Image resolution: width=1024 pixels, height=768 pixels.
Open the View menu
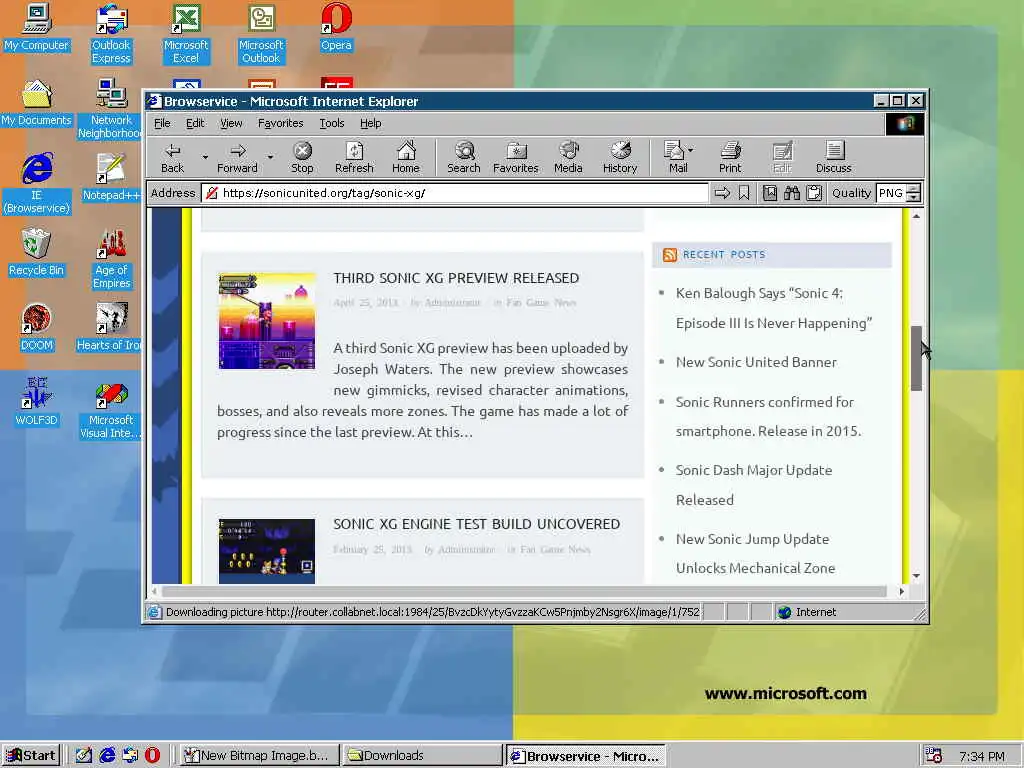231,123
